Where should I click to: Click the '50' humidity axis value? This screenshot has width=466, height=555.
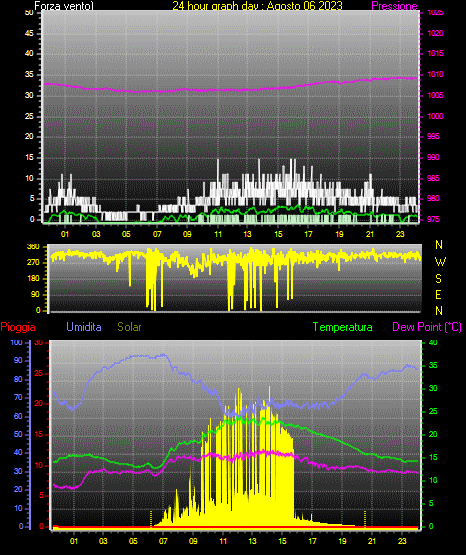point(18,434)
